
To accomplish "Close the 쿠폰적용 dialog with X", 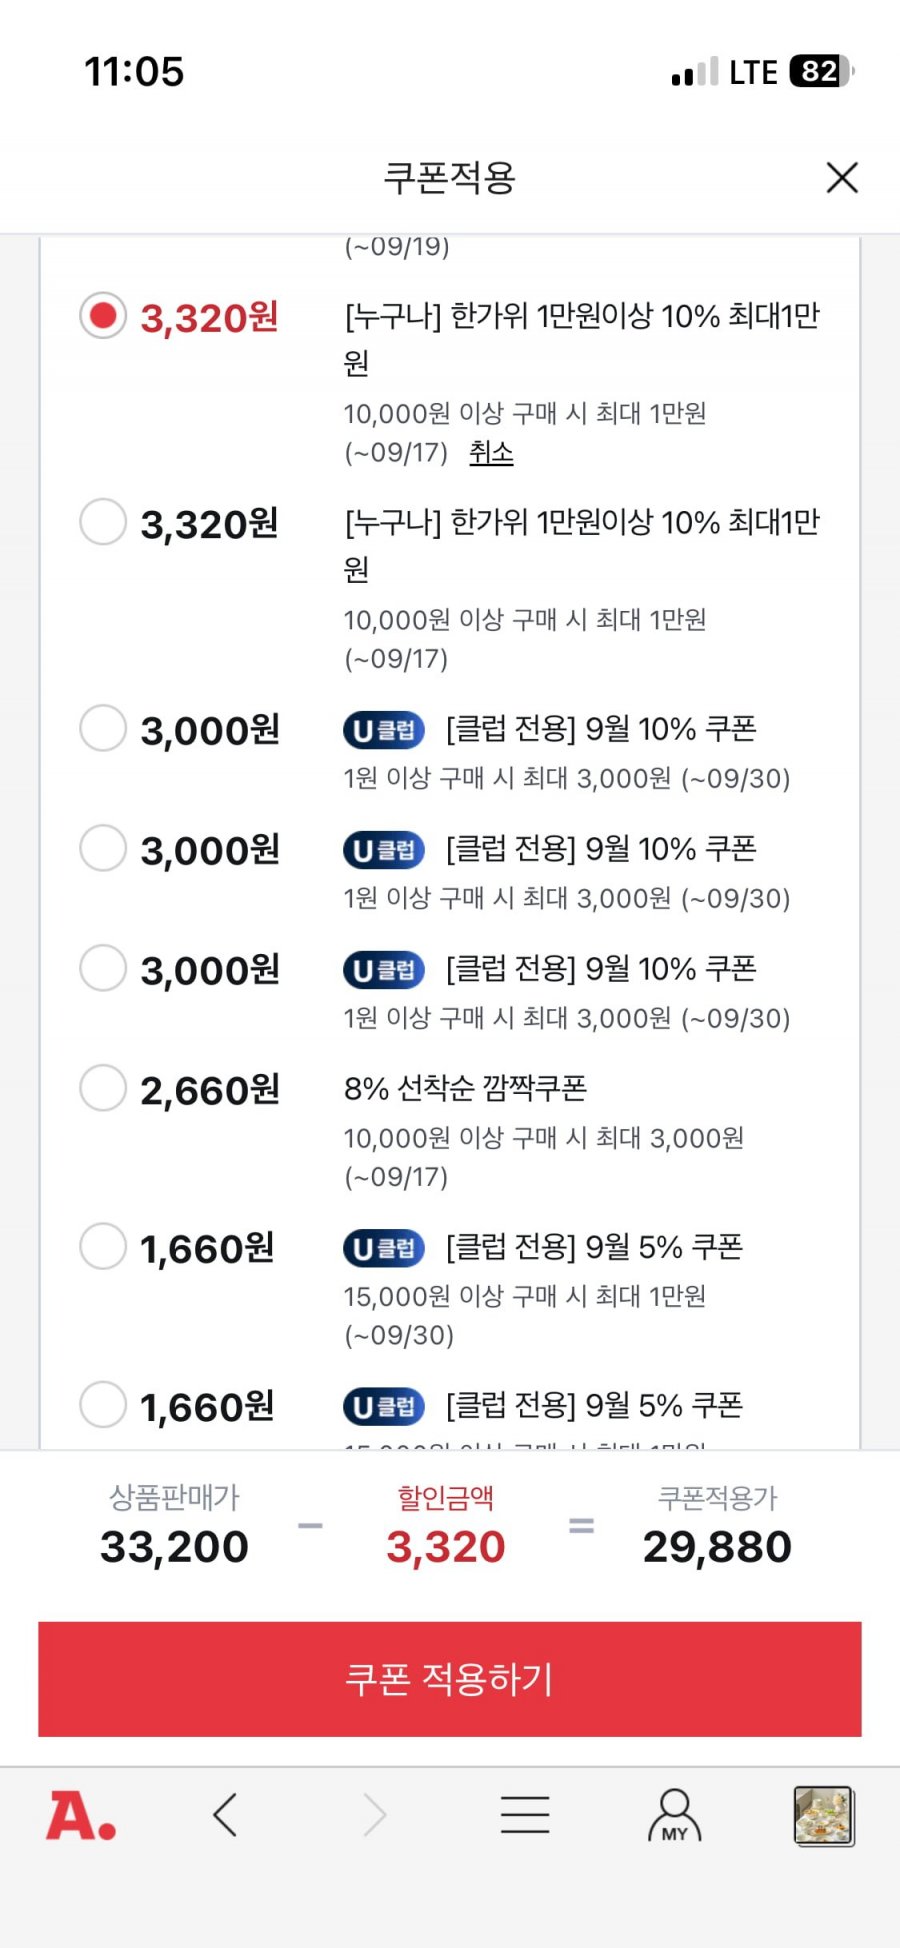I will [842, 178].
